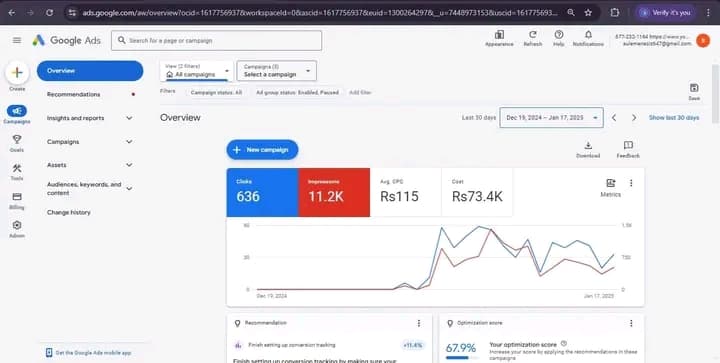Click the +11.4% recommendation badge
This screenshot has width=720, height=363.
pyautogui.click(x=413, y=345)
